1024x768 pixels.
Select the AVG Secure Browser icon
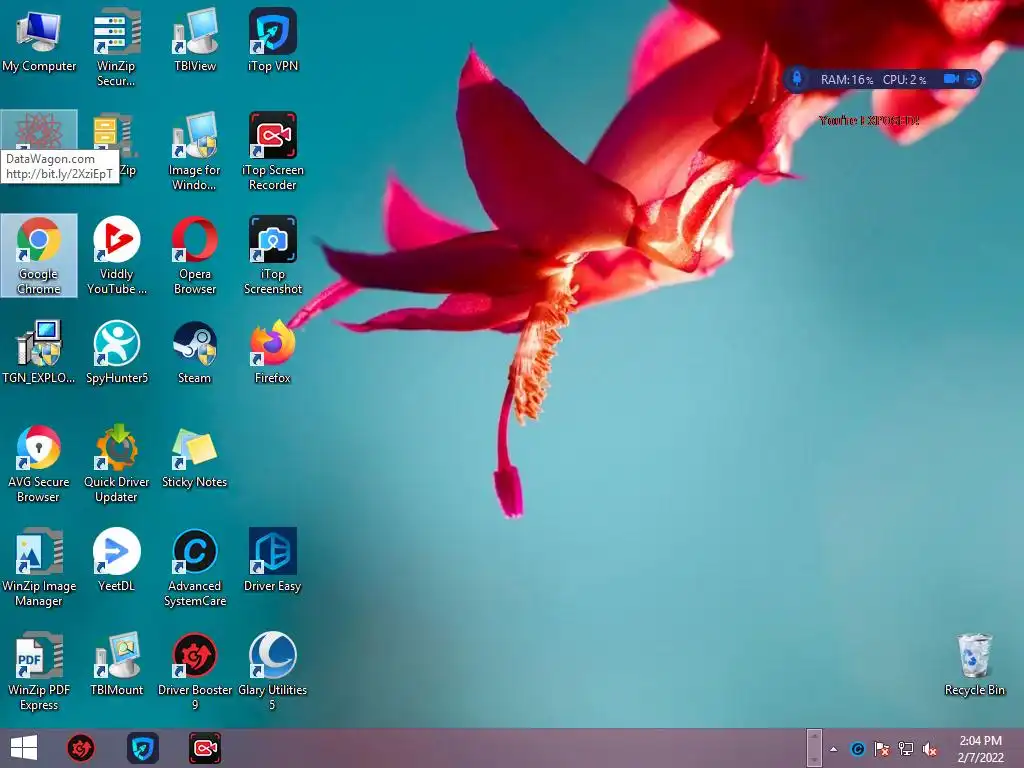[39, 464]
